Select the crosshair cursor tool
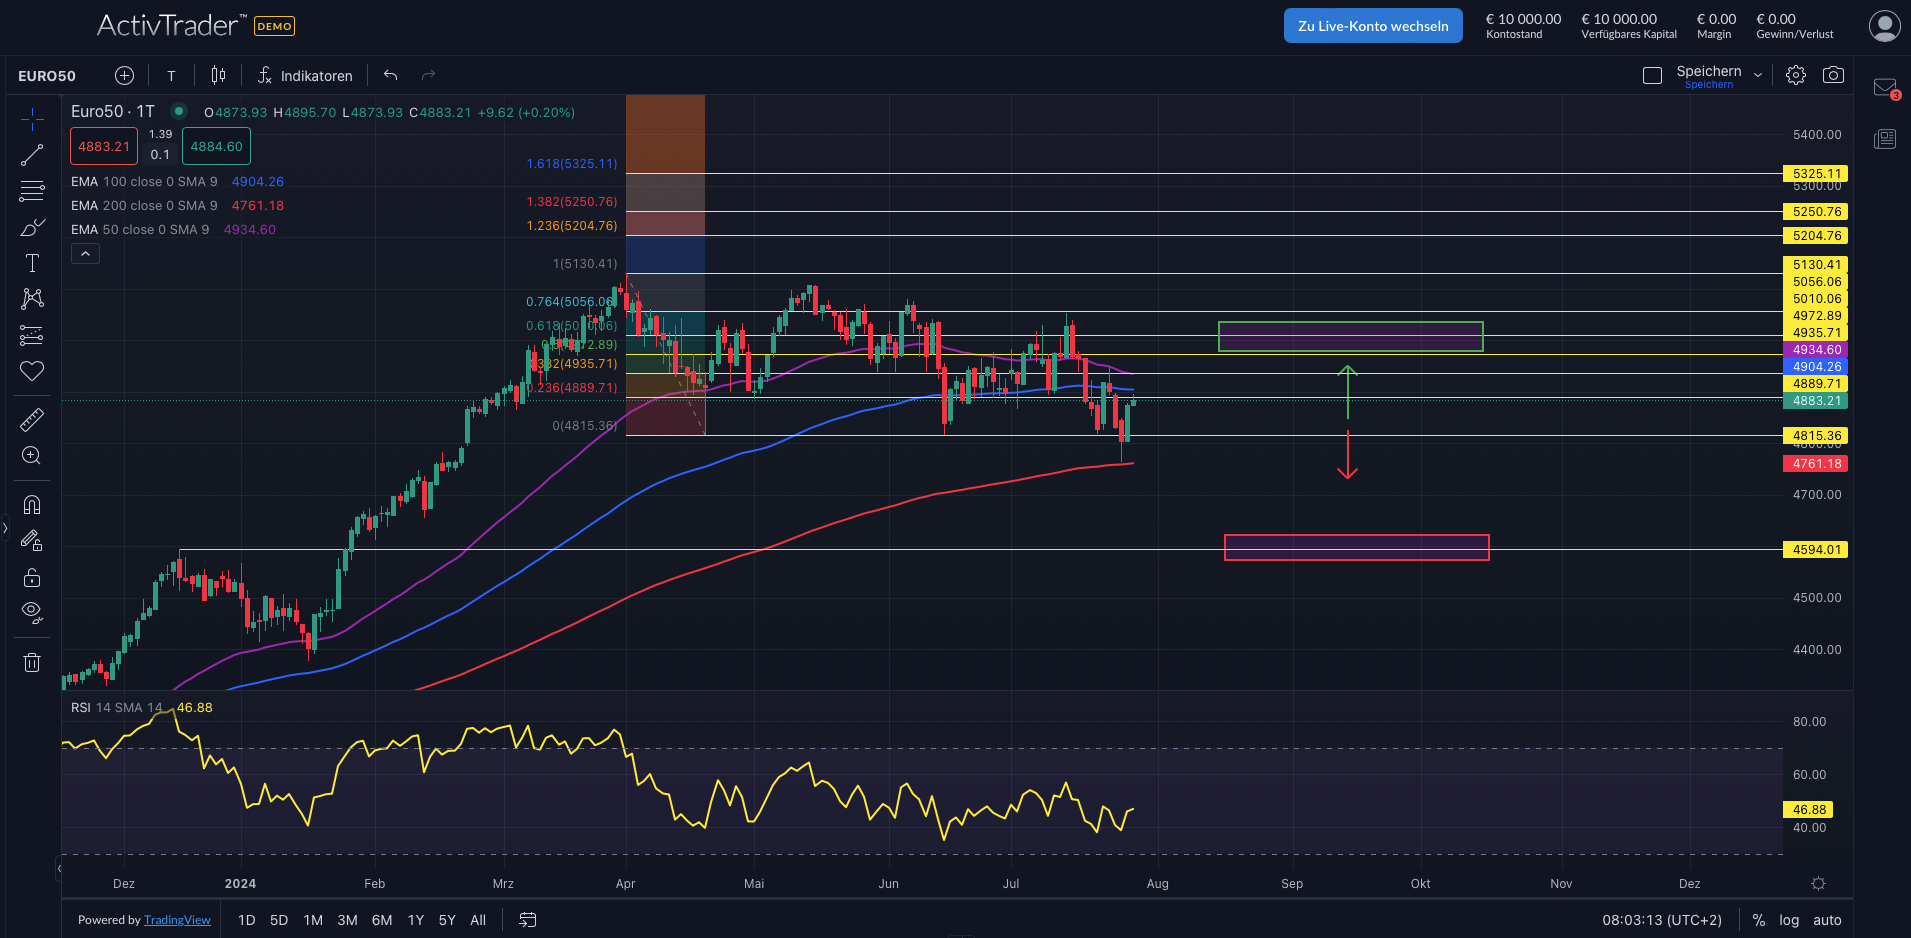 32,117
